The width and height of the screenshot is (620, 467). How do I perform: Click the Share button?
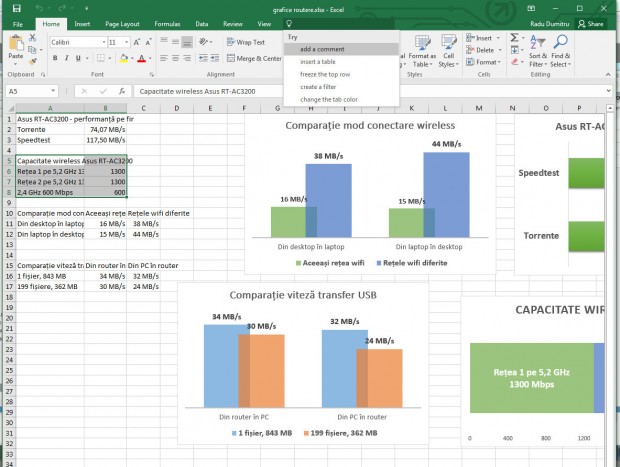(x=591, y=24)
